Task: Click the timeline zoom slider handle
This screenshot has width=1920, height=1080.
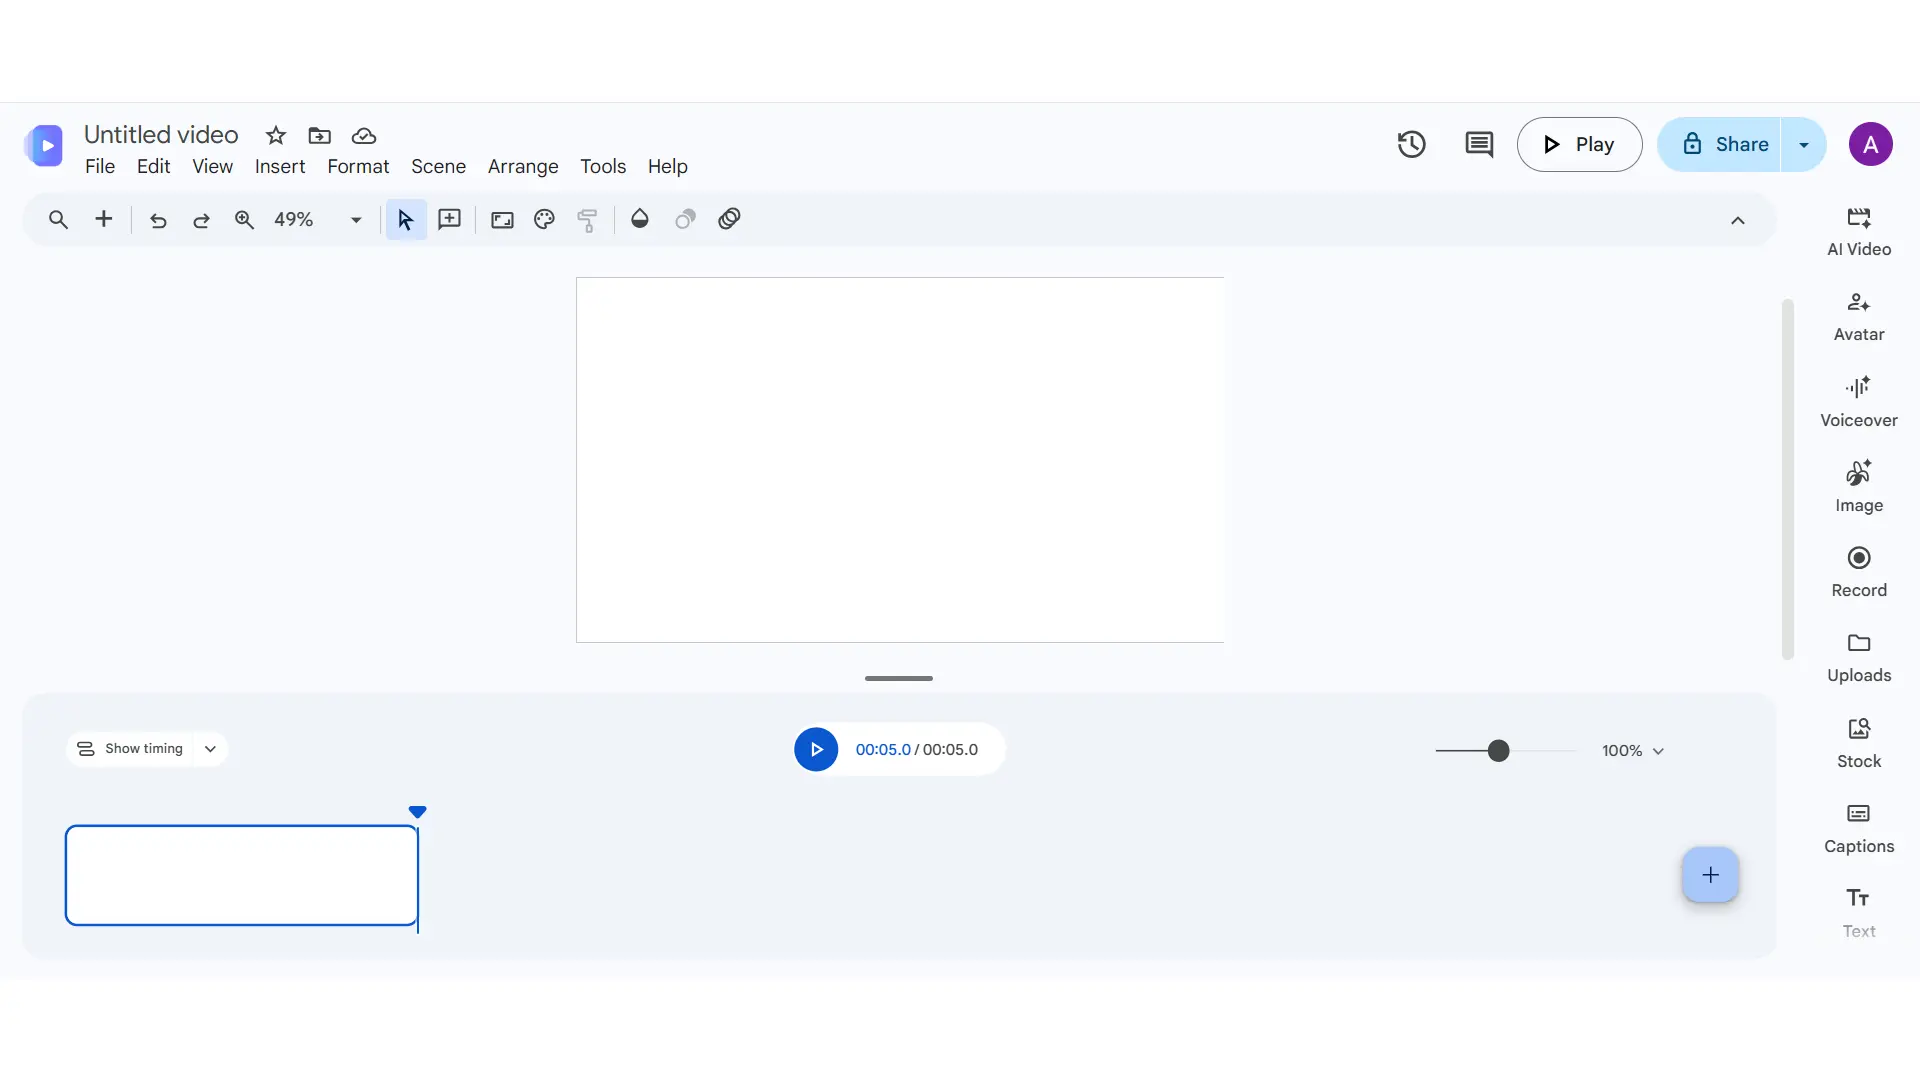Action: (1498, 751)
